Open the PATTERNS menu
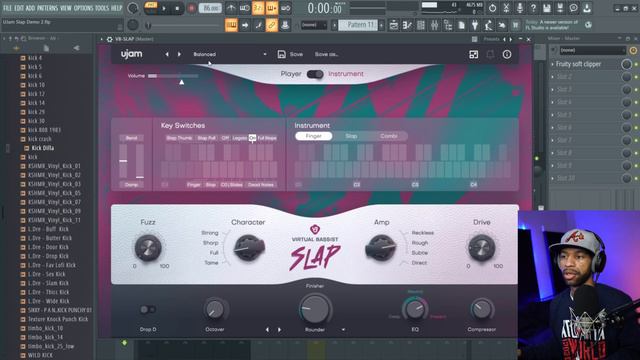 point(48,8)
